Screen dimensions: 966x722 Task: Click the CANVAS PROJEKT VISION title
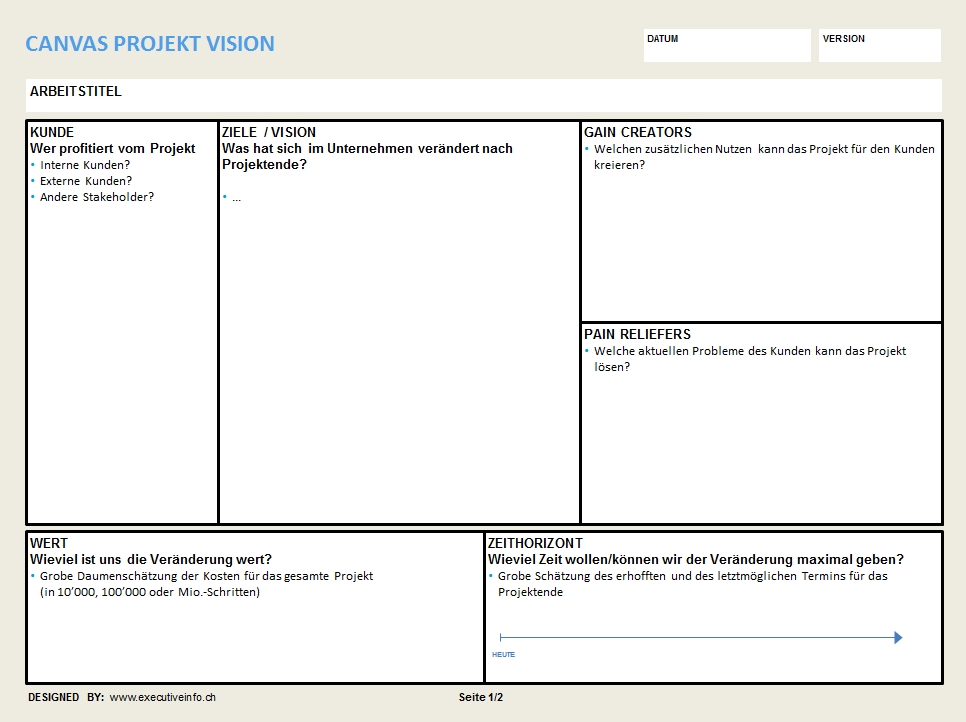point(150,44)
